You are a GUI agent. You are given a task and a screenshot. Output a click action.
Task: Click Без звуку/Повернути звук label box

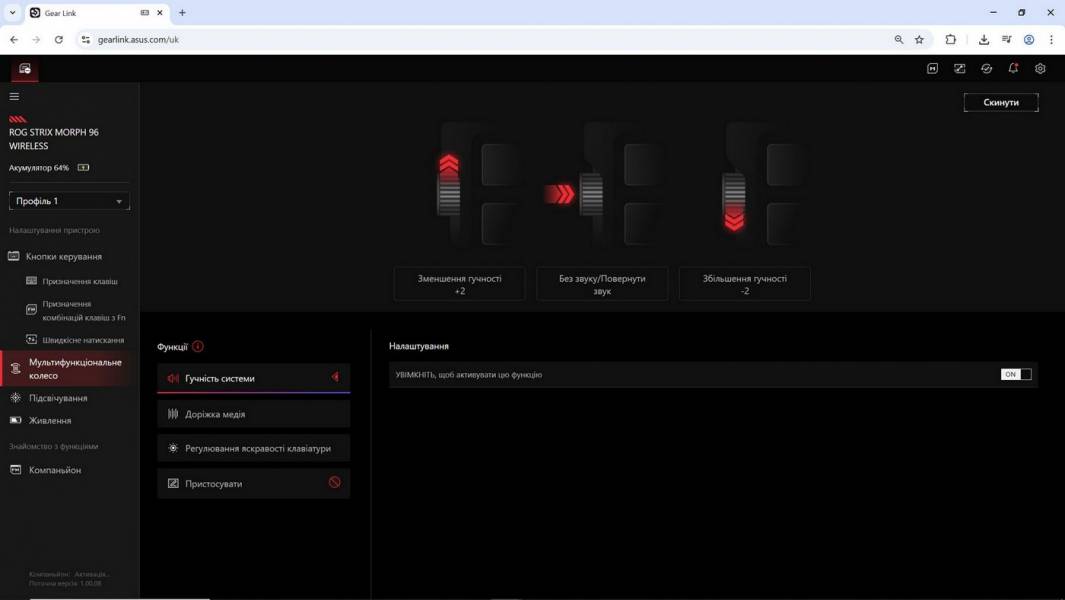coord(602,284)
